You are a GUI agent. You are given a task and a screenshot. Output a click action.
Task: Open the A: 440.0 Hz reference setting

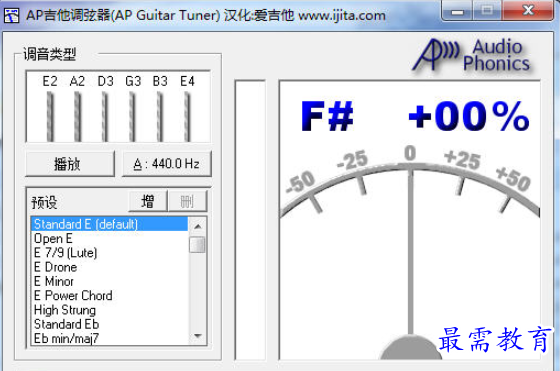coord(167,164)
